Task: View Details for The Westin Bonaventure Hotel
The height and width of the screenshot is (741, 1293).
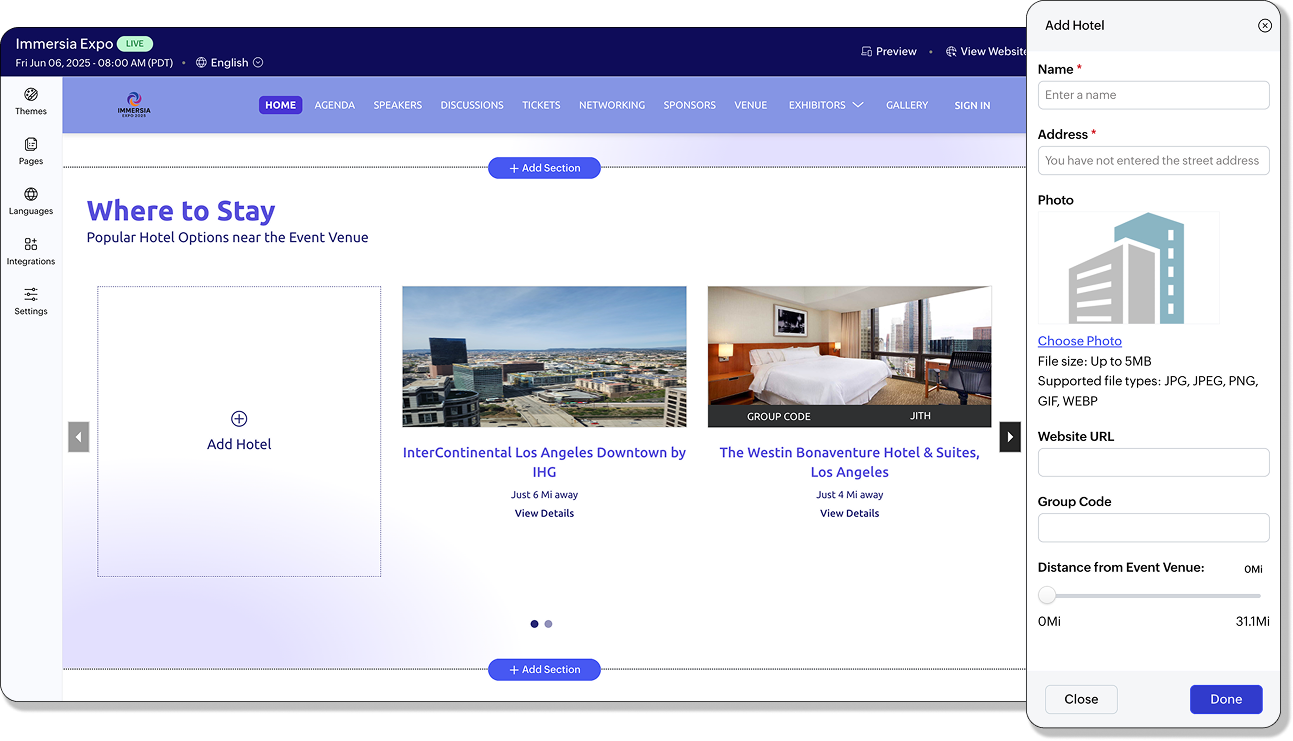Action: click(850, 514)
